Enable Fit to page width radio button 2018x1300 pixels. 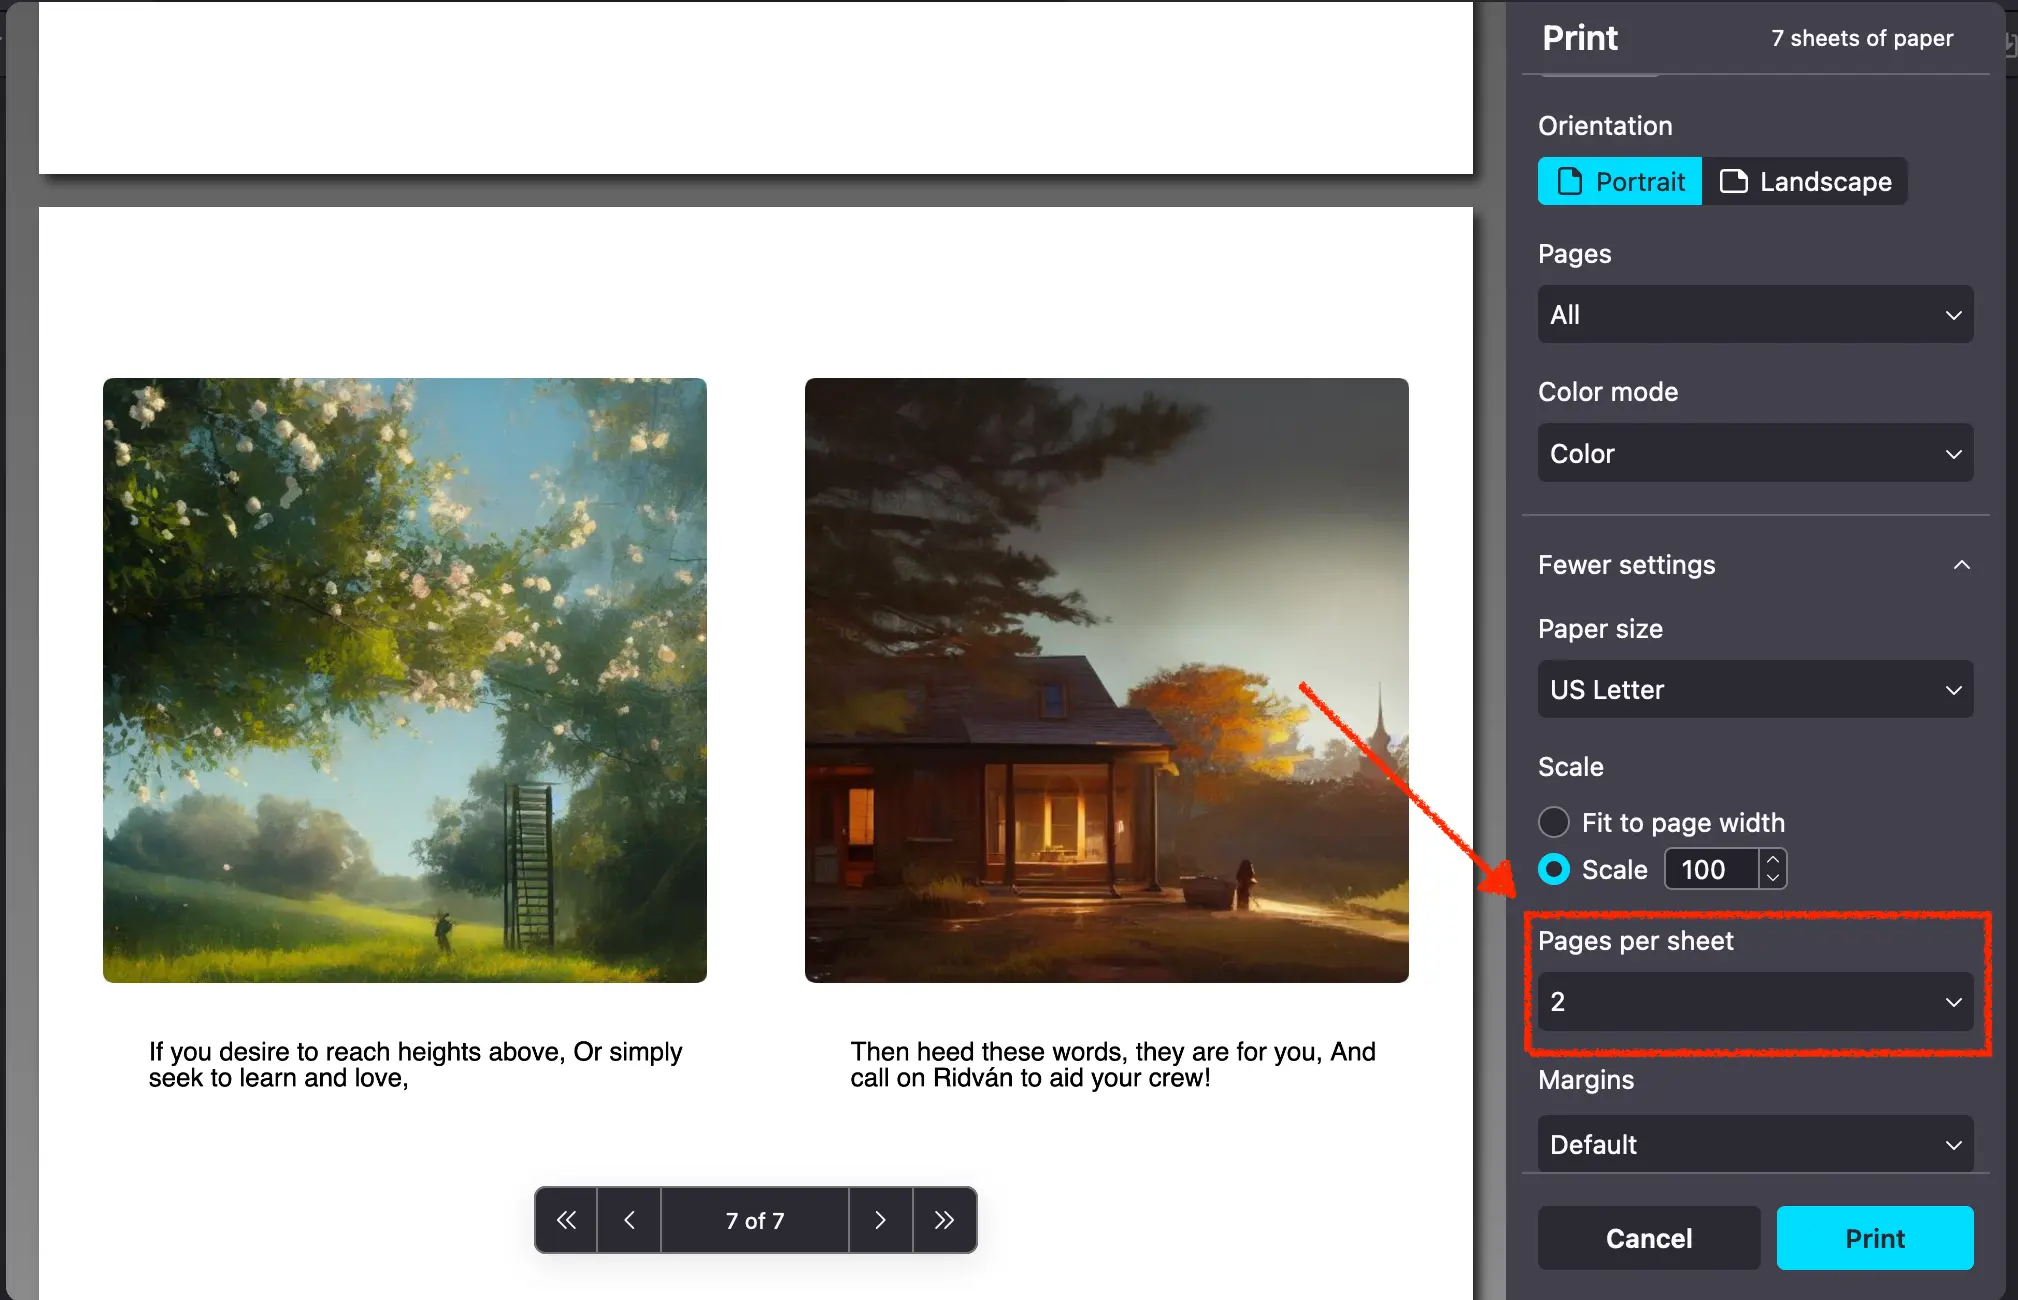pos(1553,822)
